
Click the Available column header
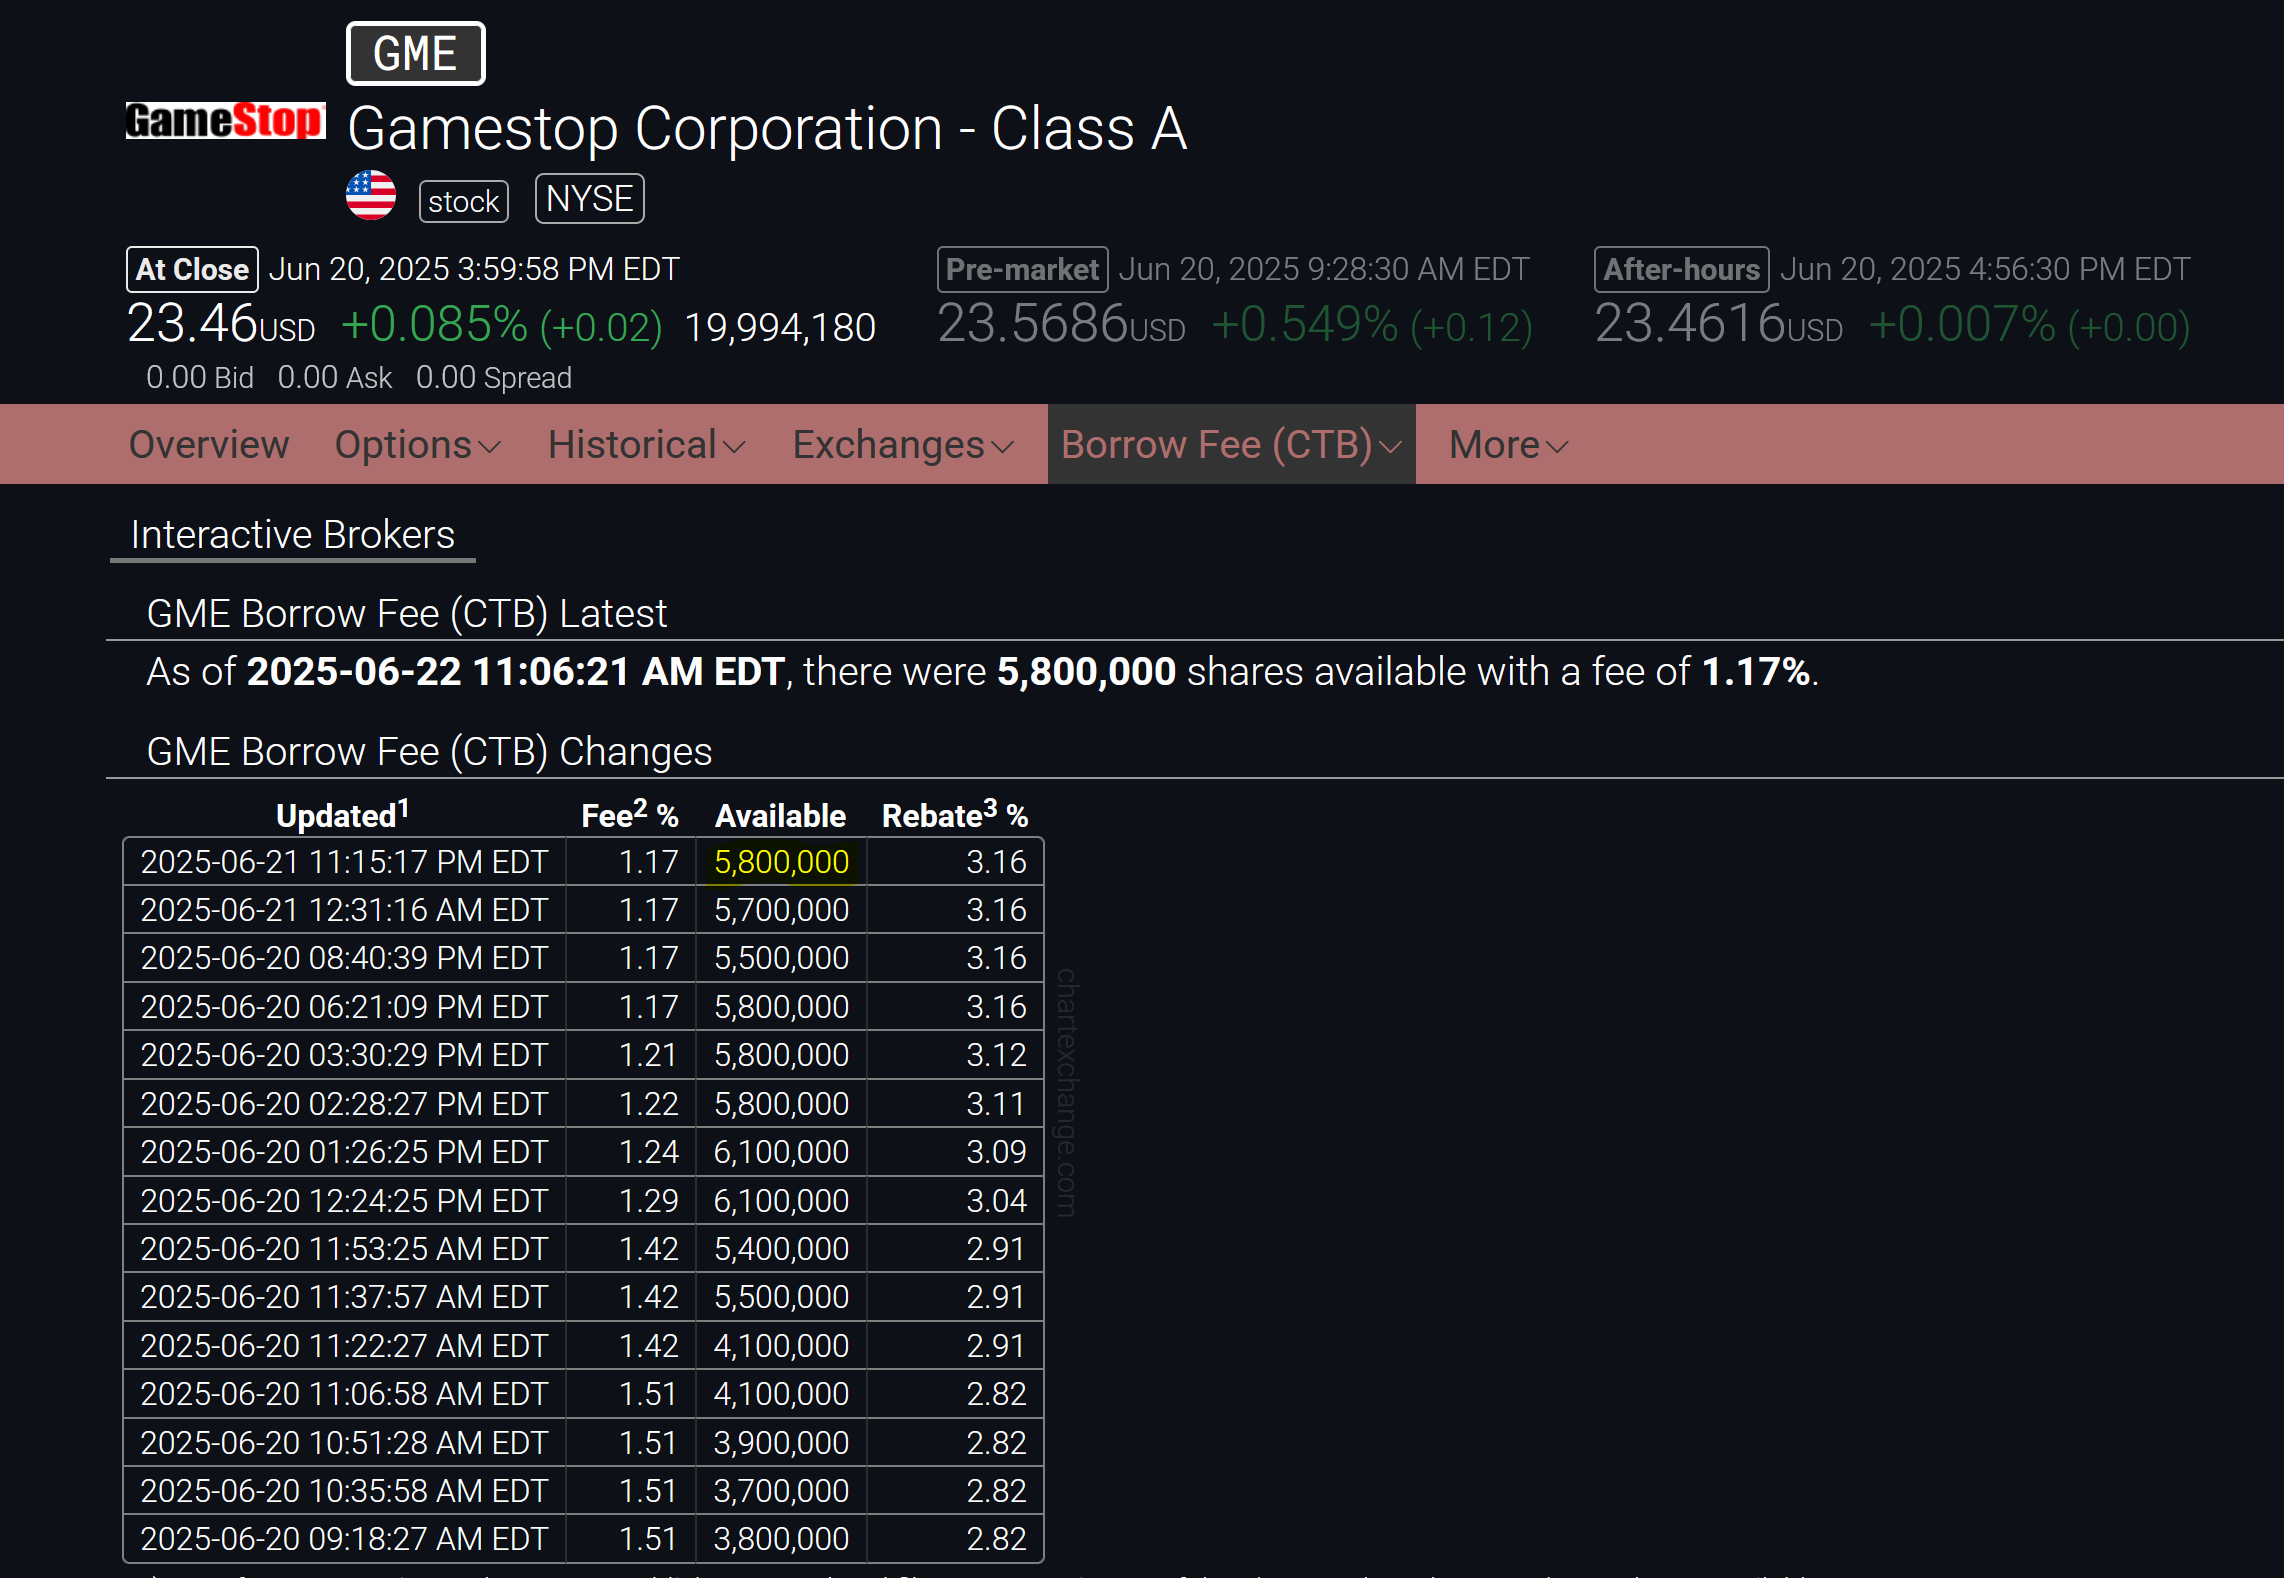pos(781,815)
